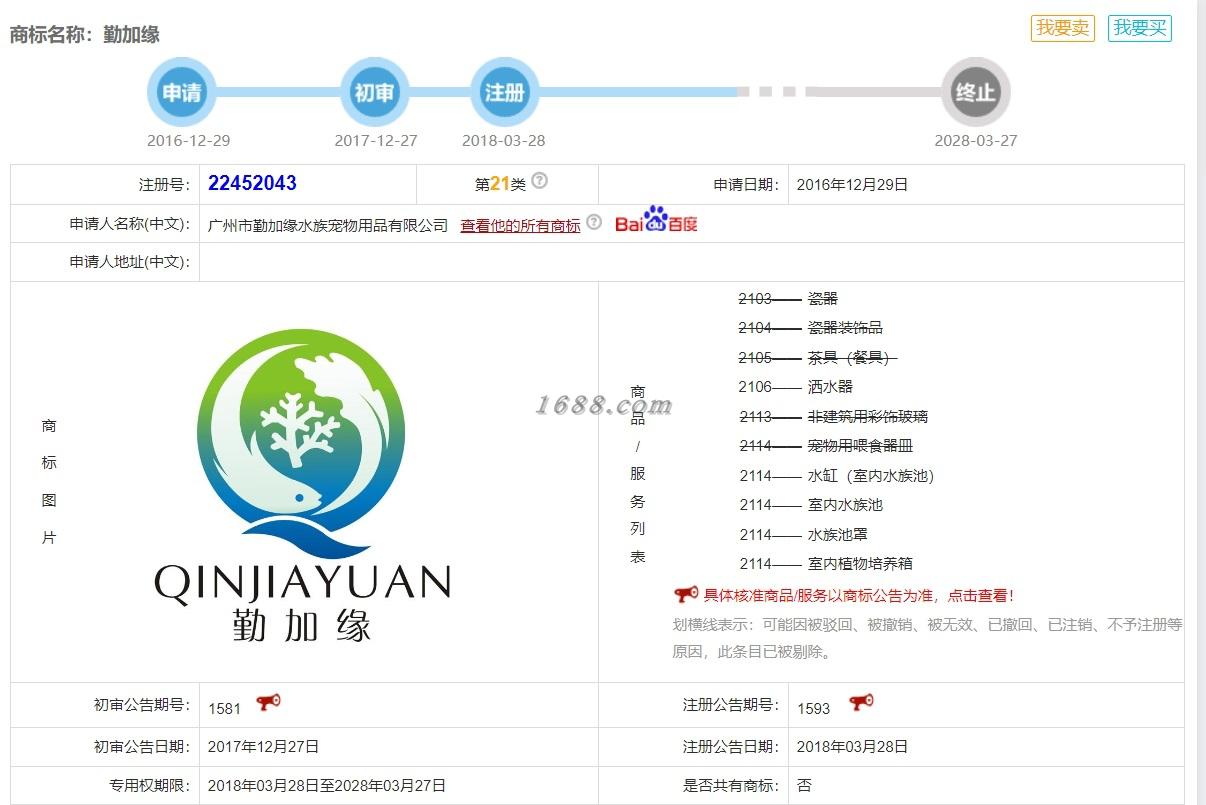The height and width of the screenshot is (805, 1206).
Task: Click registration number 22452043
Action: (252, 184)
